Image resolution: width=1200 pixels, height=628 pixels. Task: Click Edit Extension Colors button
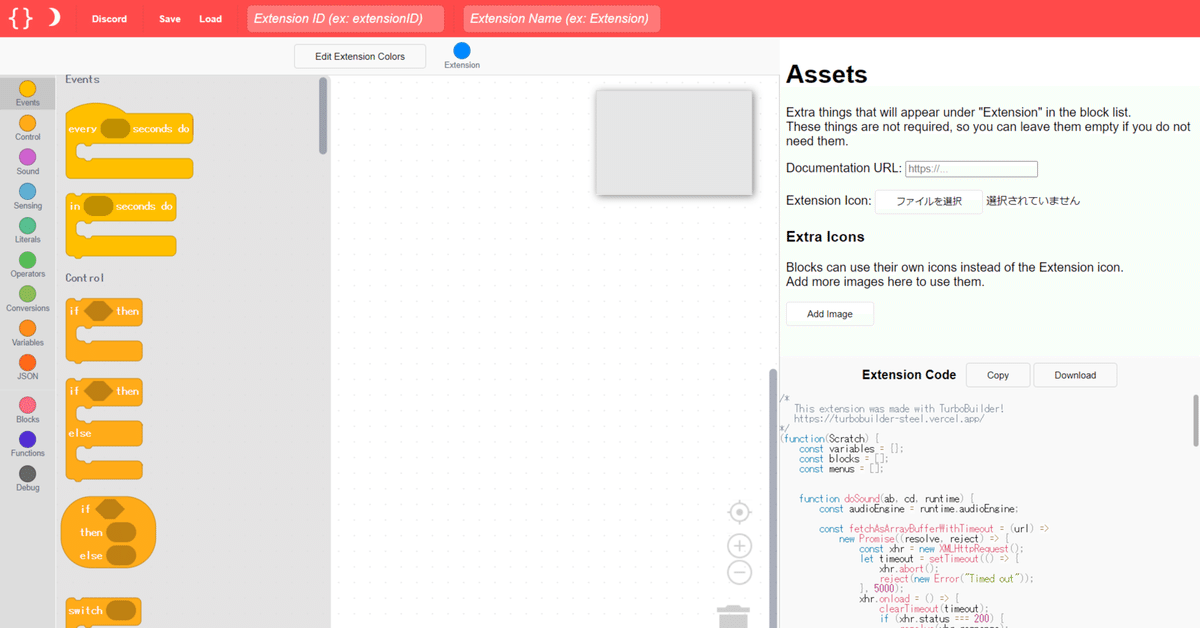tap(360, 56)
